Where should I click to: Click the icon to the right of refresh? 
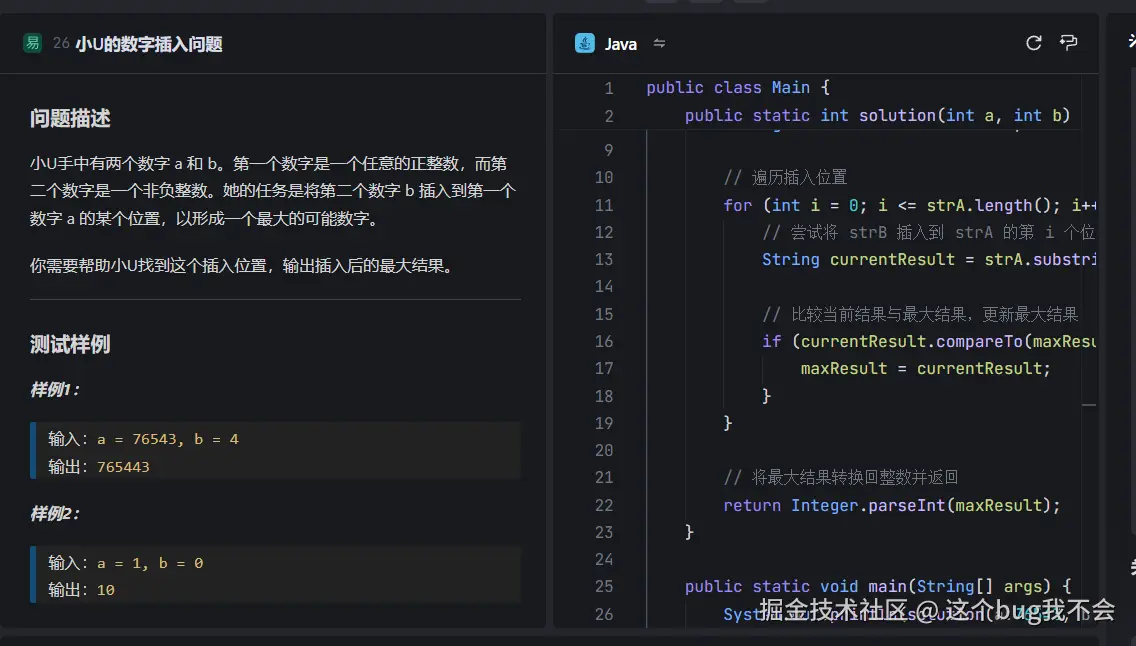1068,43
